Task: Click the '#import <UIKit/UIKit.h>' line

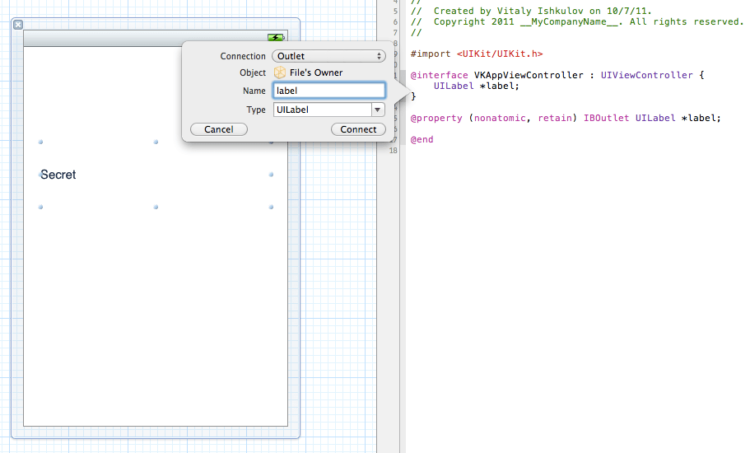Action: tap(476, 54)
